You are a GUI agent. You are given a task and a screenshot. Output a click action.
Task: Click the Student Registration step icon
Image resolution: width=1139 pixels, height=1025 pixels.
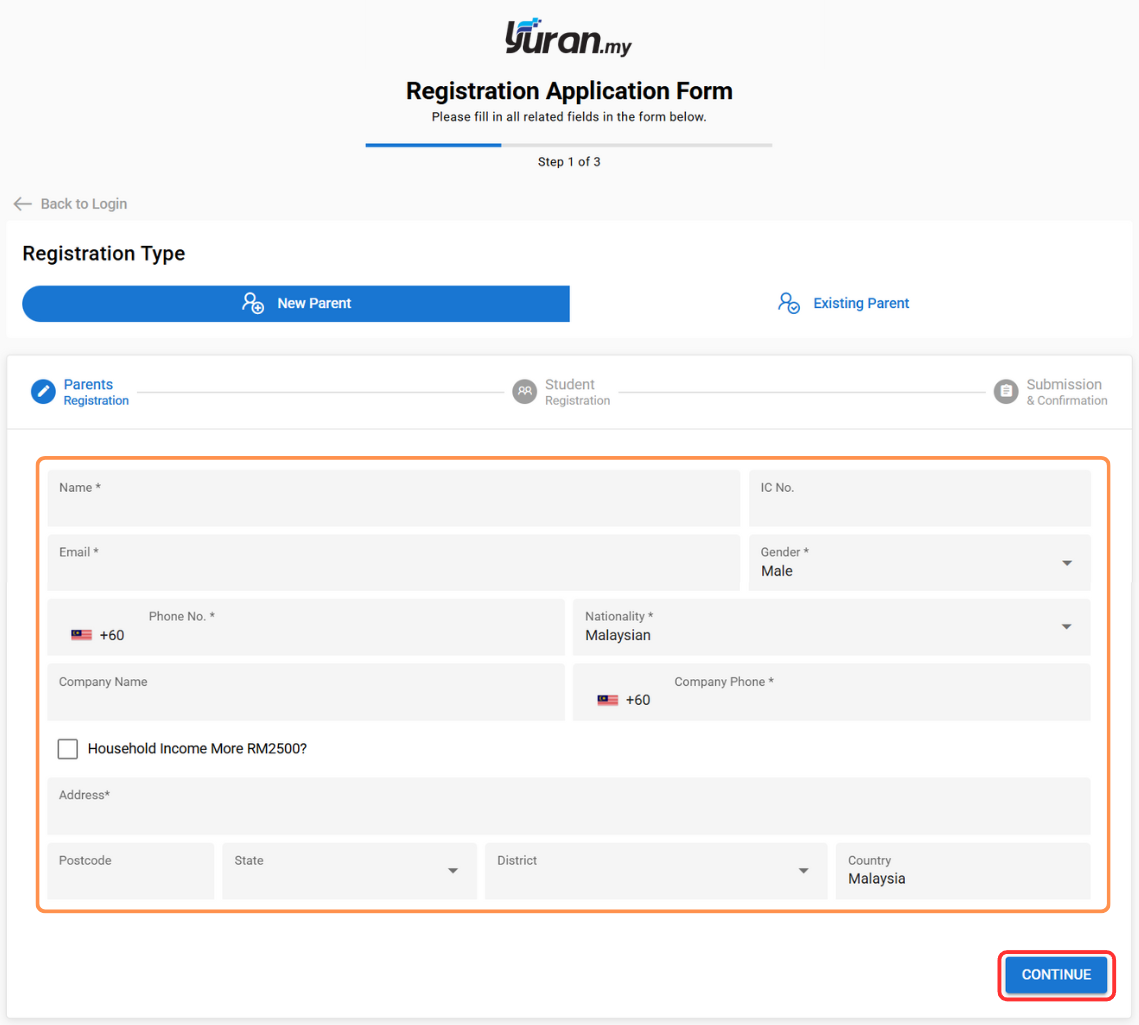pyautogui.click(x=524, y=391)
